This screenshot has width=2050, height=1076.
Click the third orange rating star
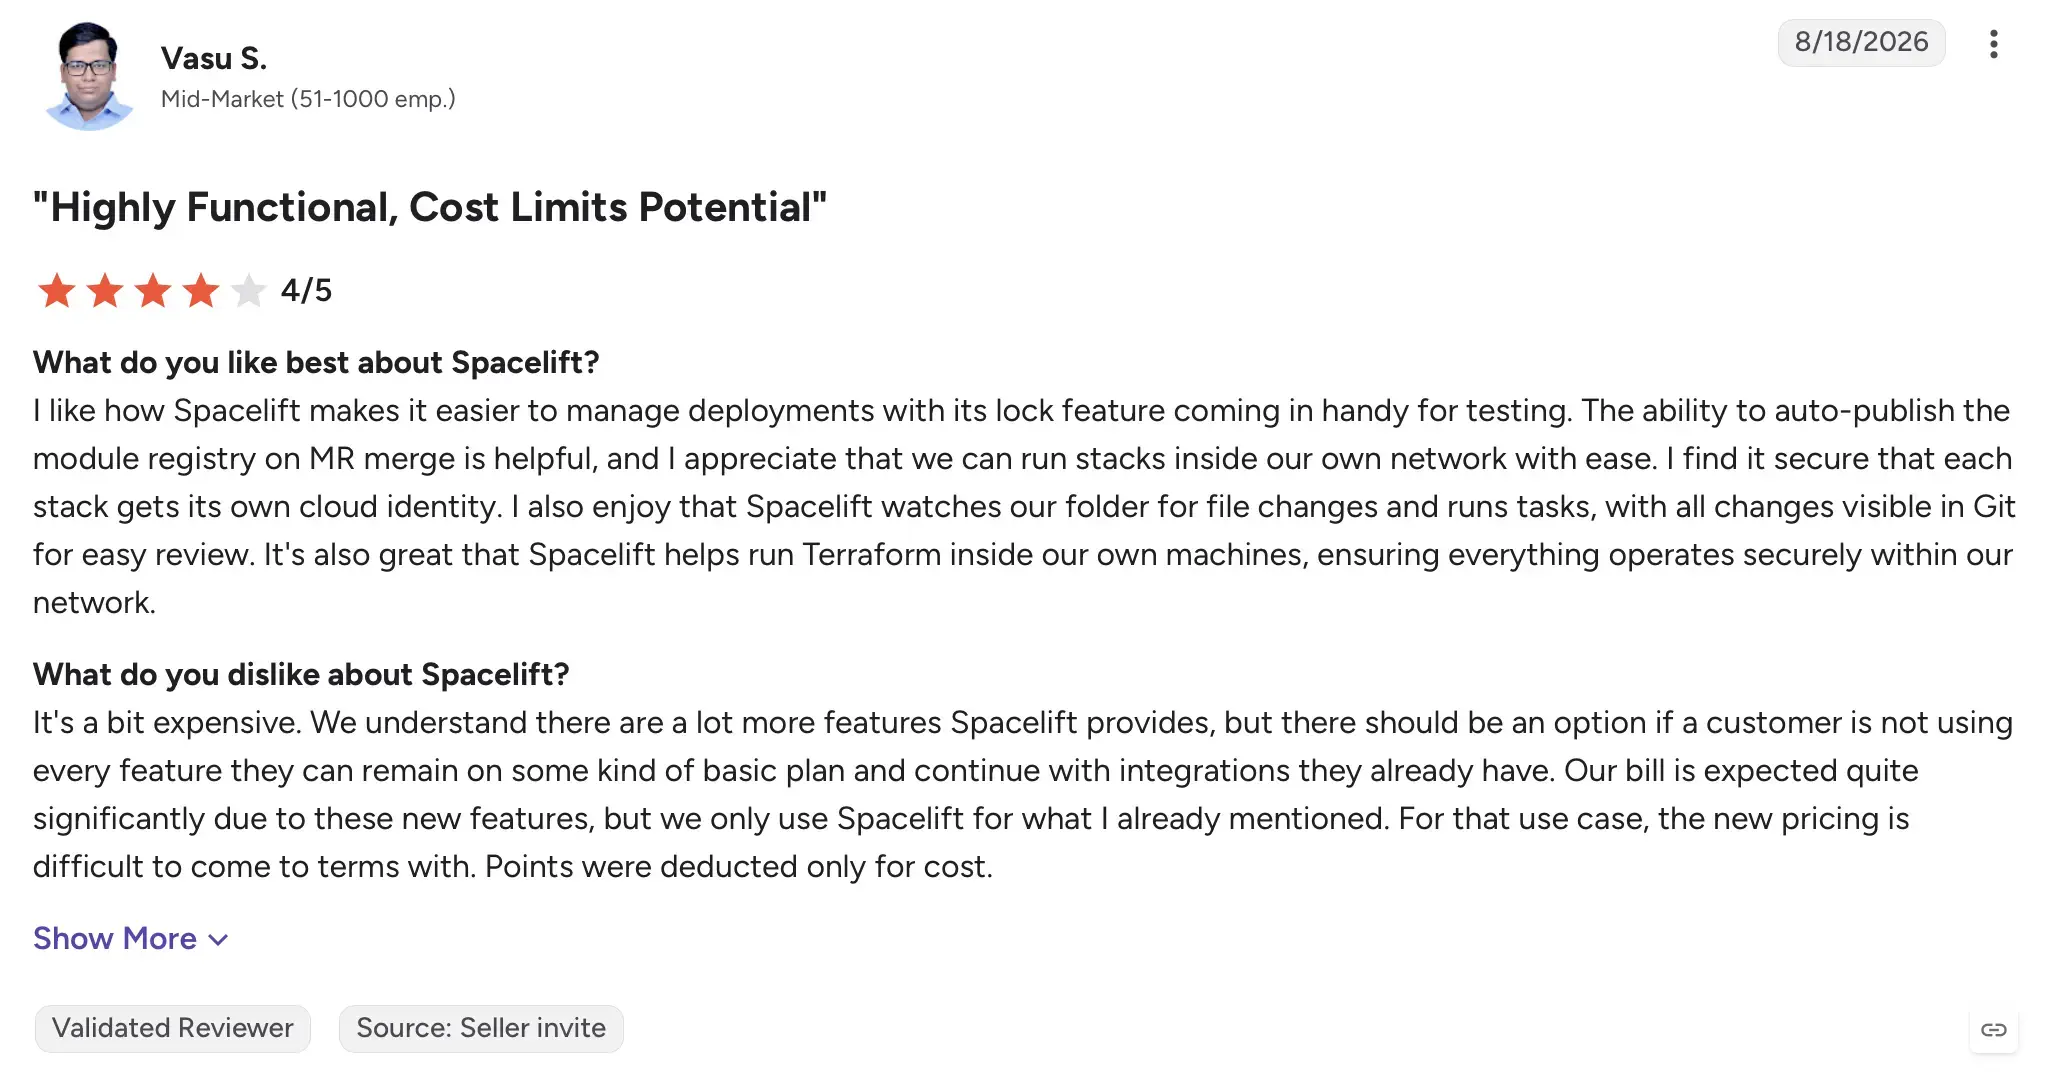point(153,291)
